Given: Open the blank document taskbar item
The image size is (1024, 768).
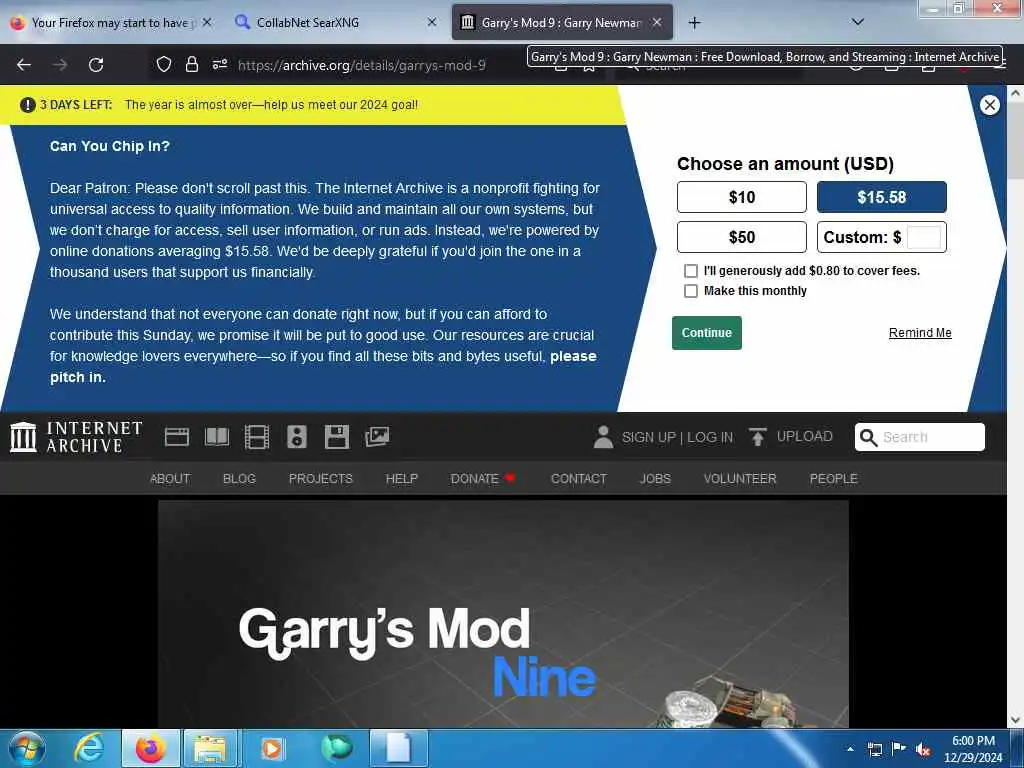Looking at the screenshot, I should (x=398, y=748).
